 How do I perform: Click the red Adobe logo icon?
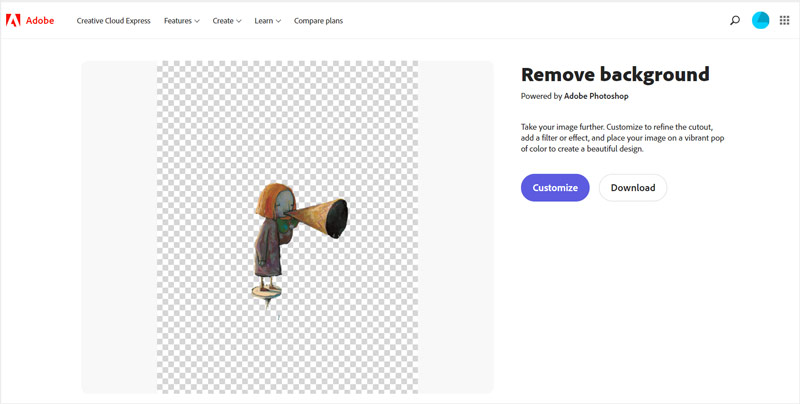[x=13, y=20]
